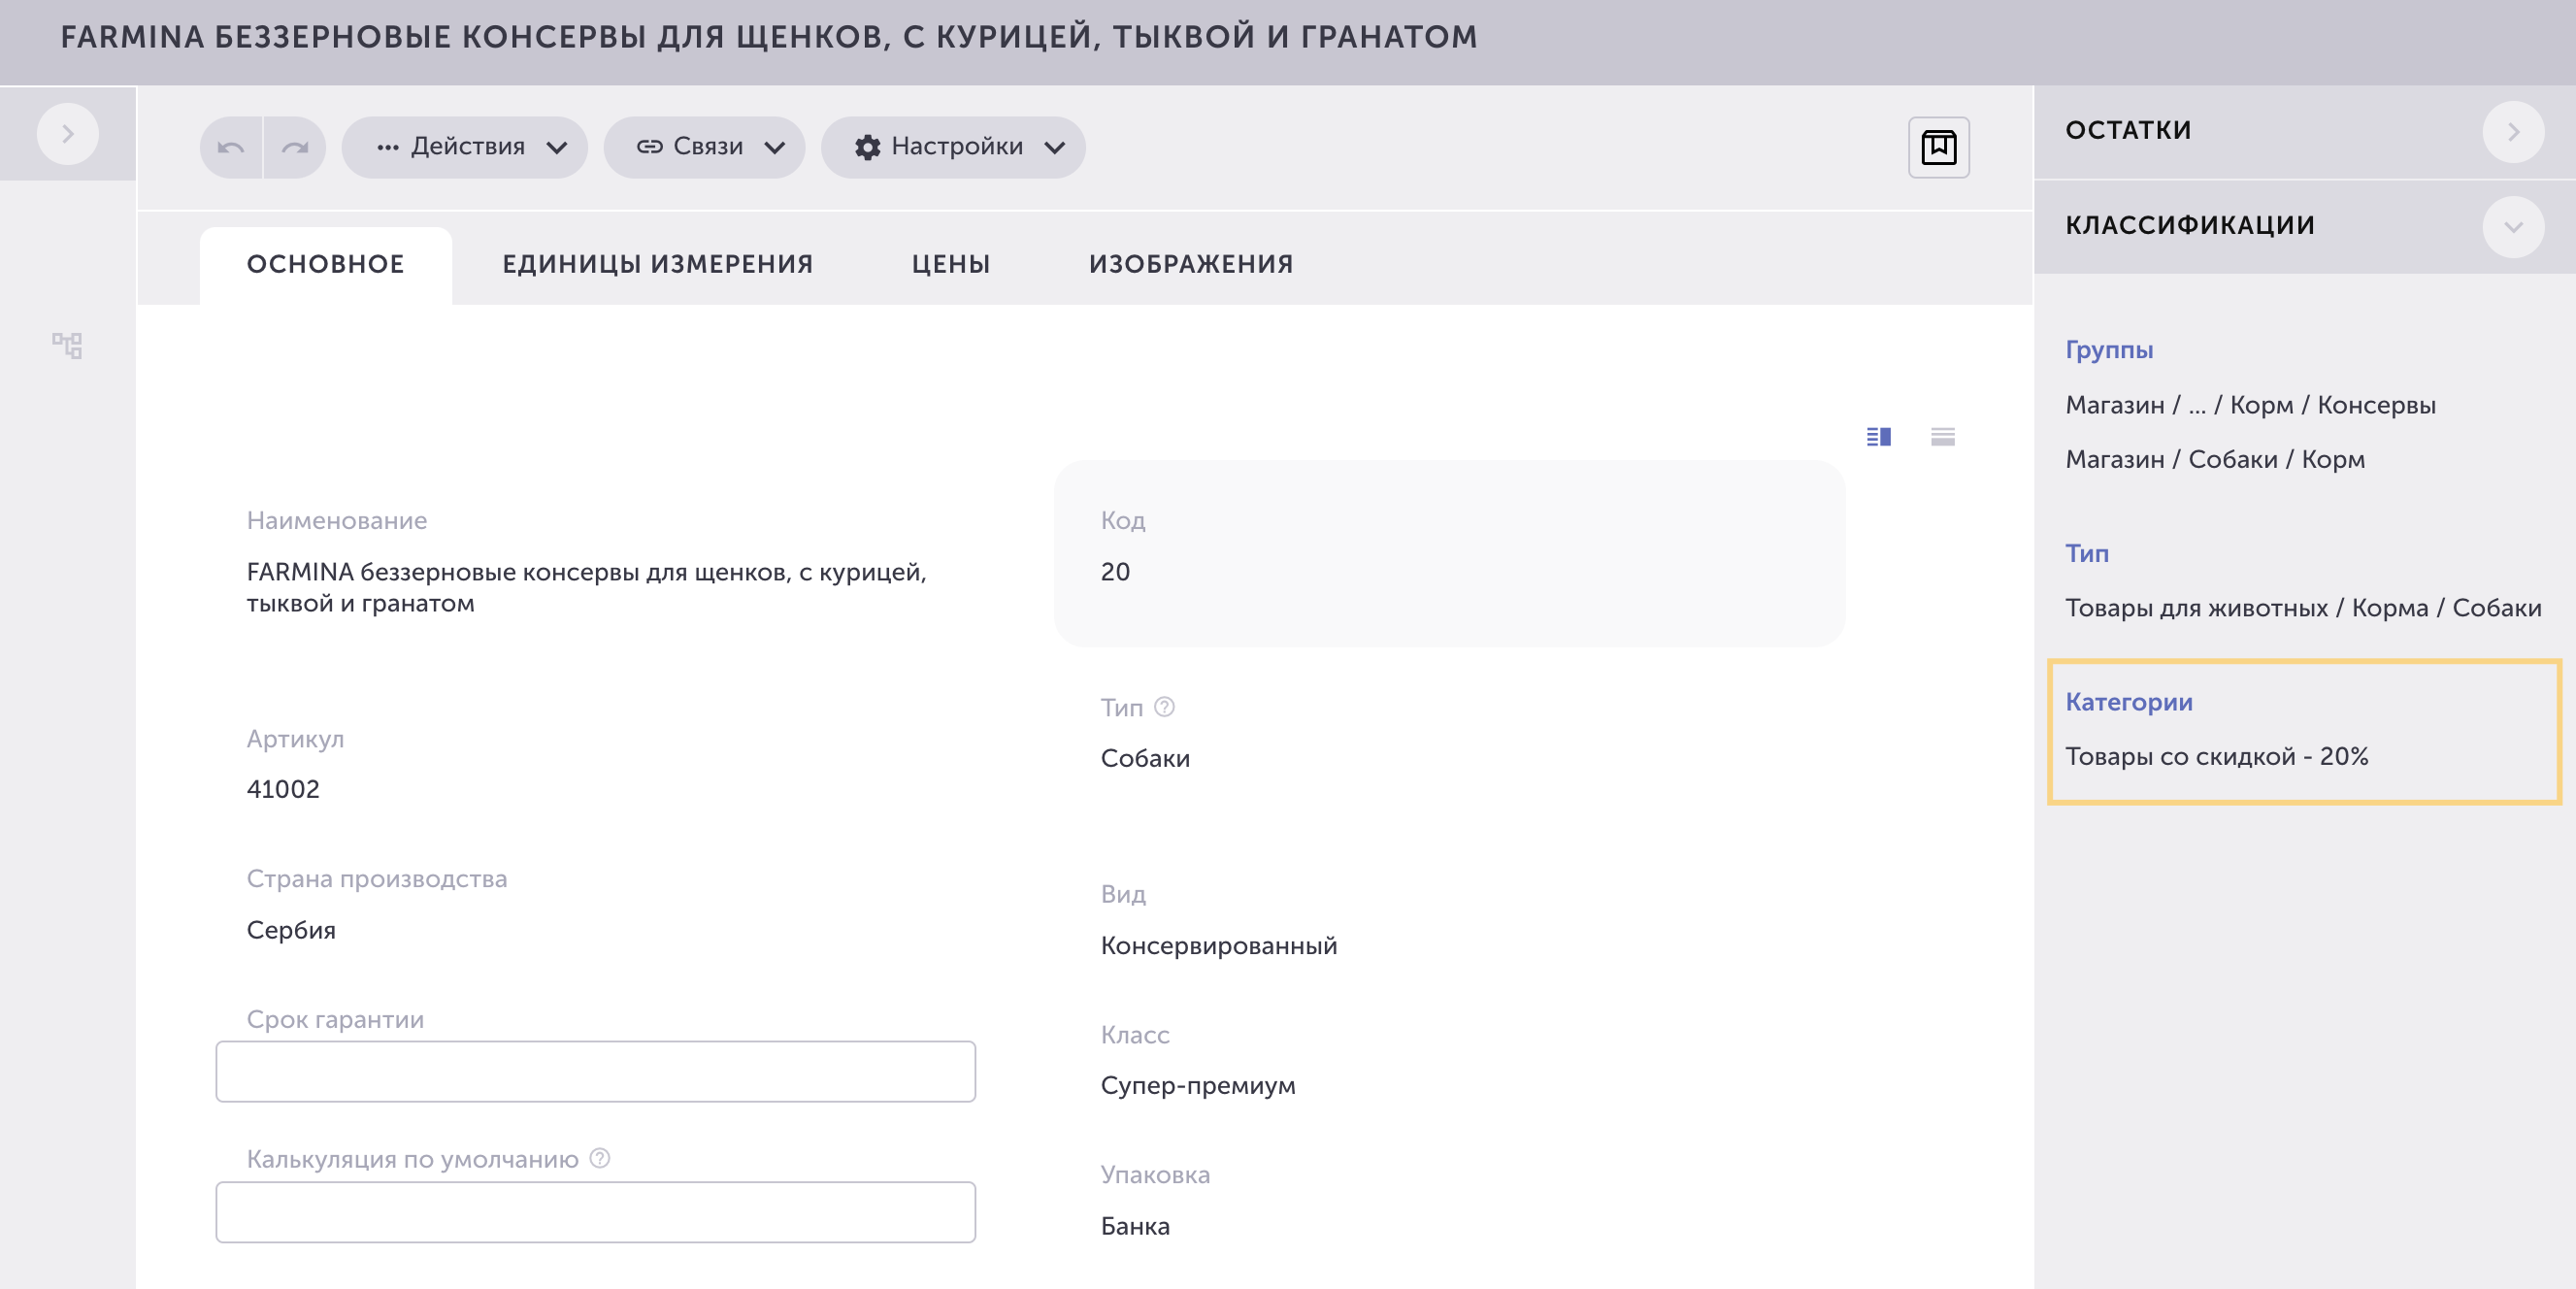Expand the Остатки panel
The width and height of the screenshot is (2576, 1289).
(2513, 131)
